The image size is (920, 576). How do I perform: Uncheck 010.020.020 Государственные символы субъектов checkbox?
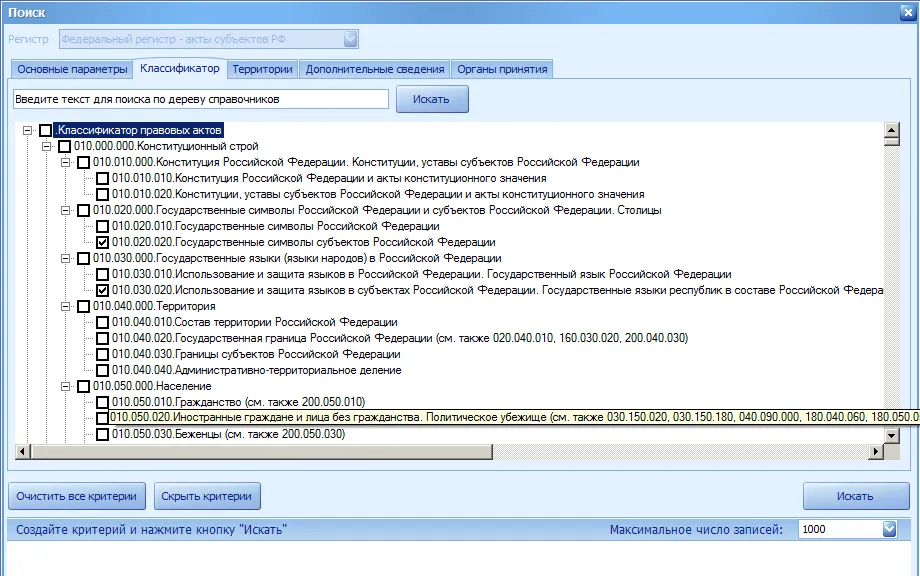click(103, 242)
